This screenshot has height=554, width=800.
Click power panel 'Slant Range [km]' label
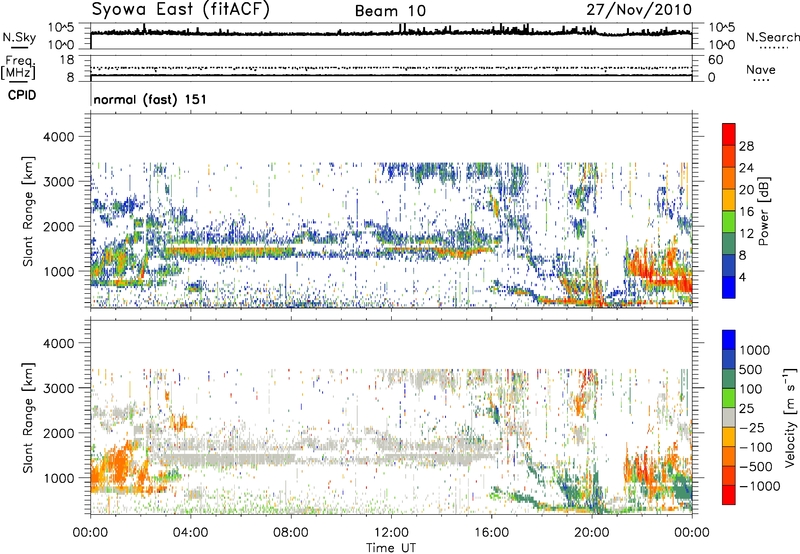[28, 211]
